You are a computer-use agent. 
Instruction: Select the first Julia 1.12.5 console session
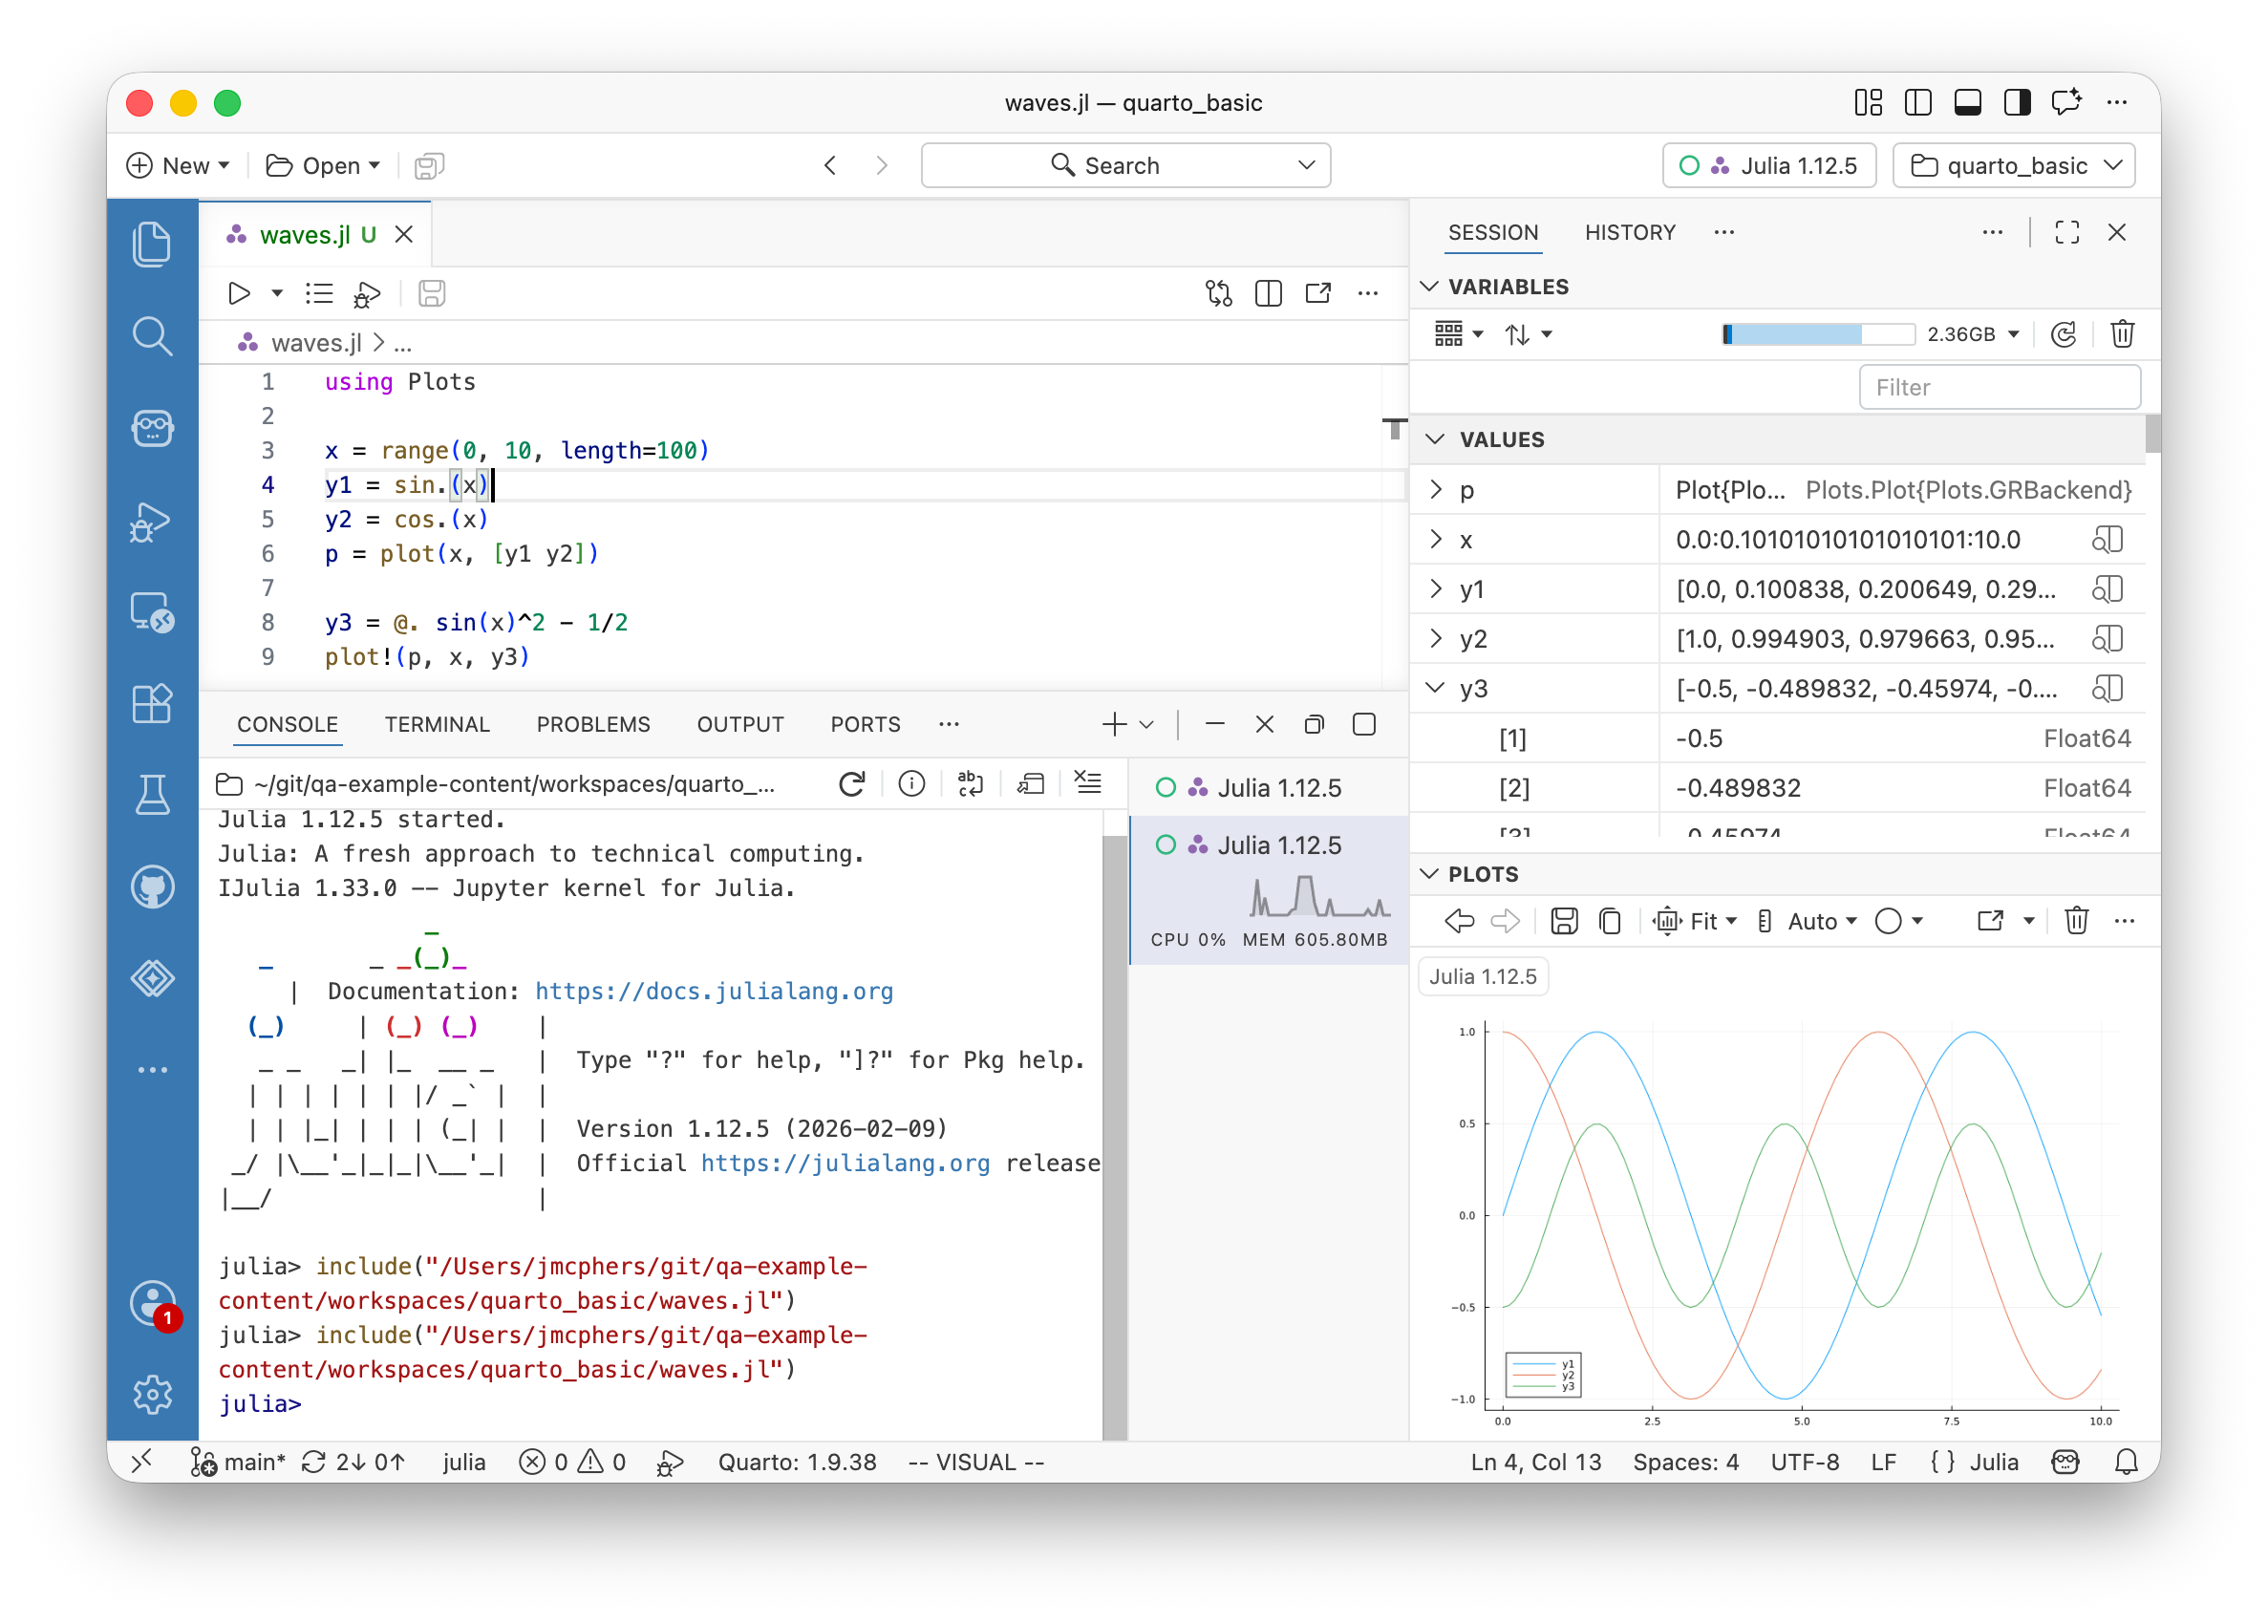coord(1268,789)
